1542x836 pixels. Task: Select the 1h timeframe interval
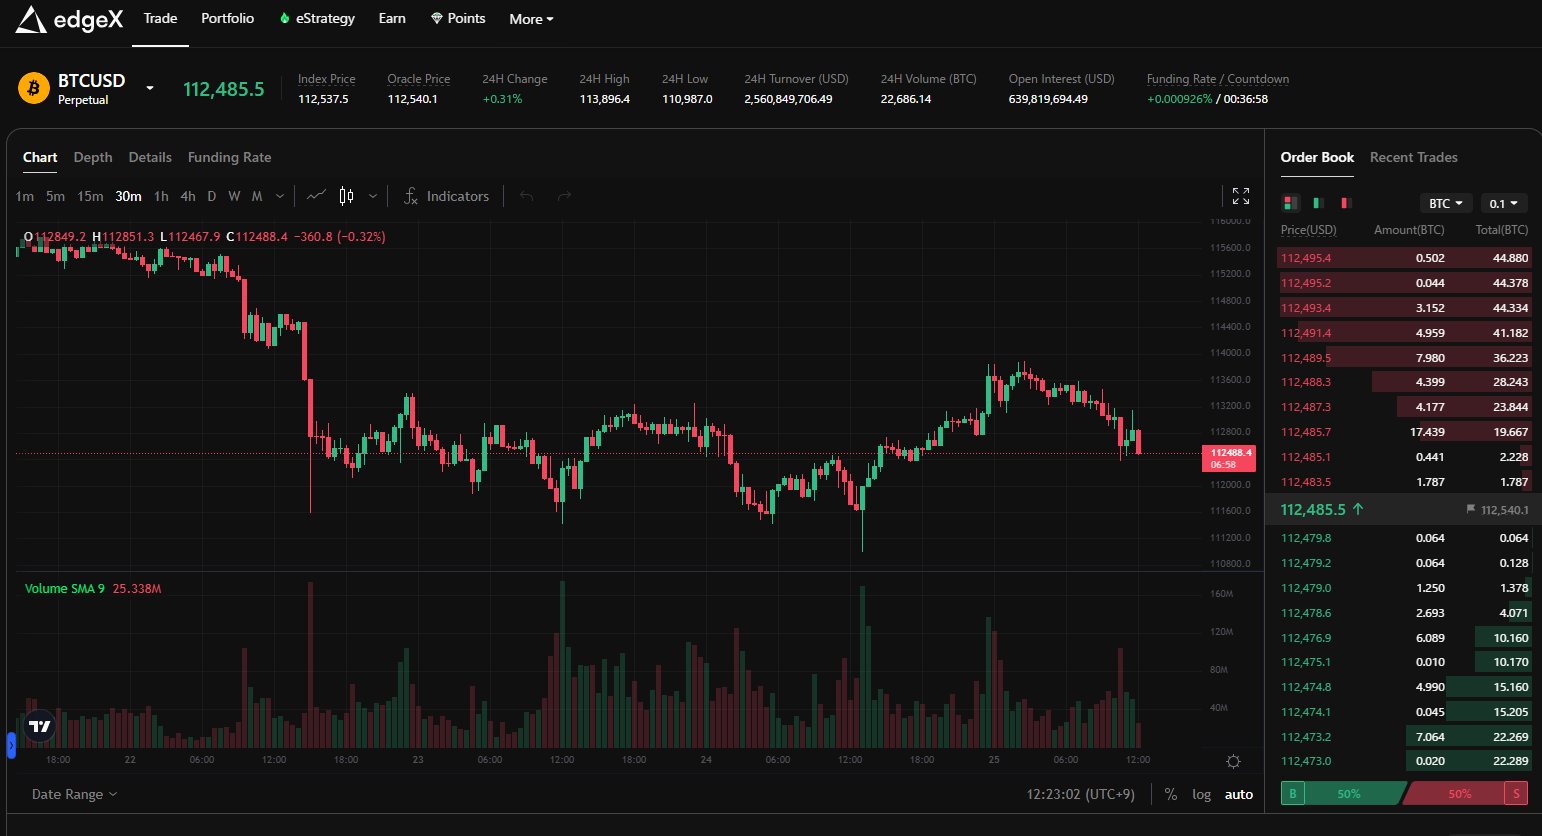click(161, 196)
